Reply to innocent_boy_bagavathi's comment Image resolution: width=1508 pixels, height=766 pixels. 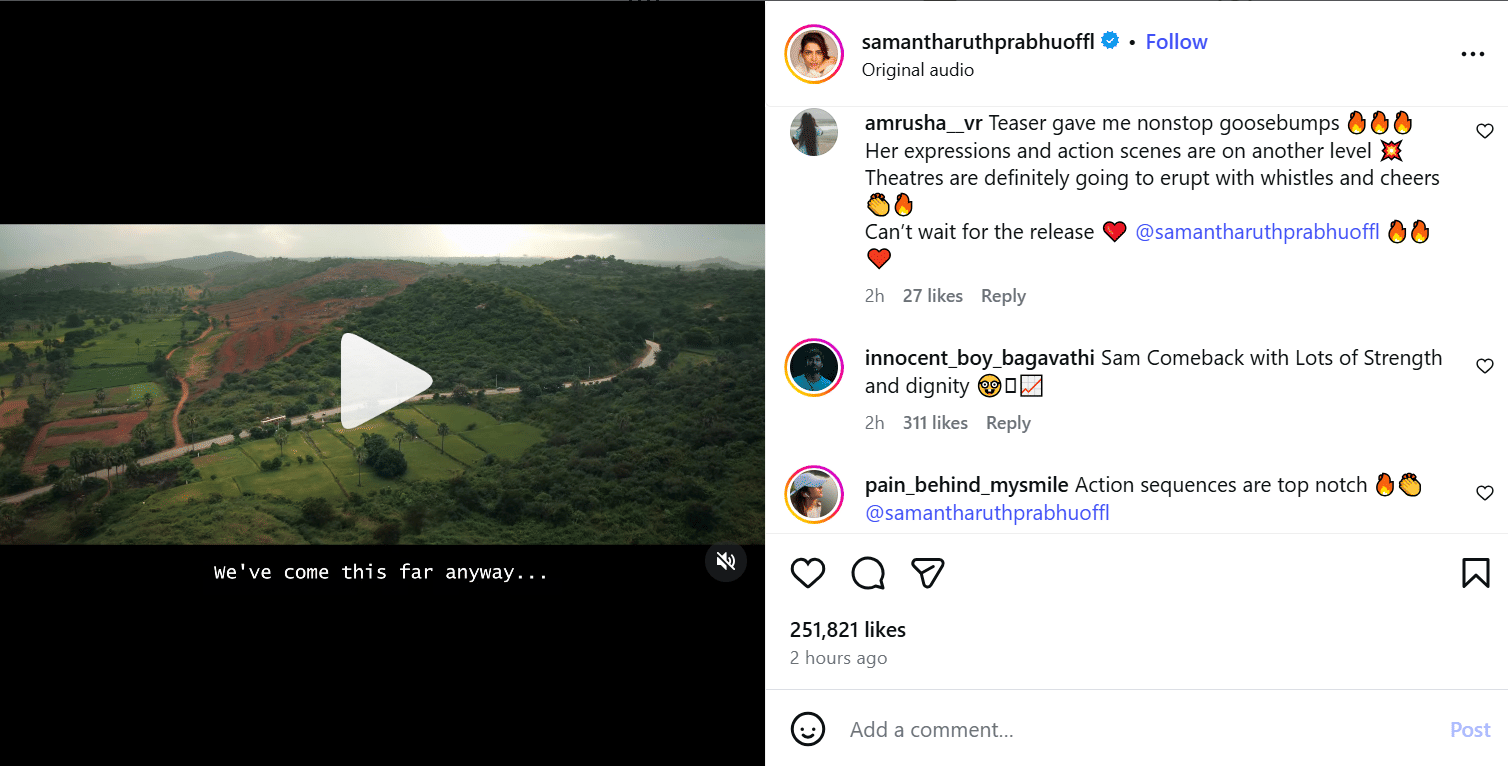pyautogui.click(x=1008, y=423)
